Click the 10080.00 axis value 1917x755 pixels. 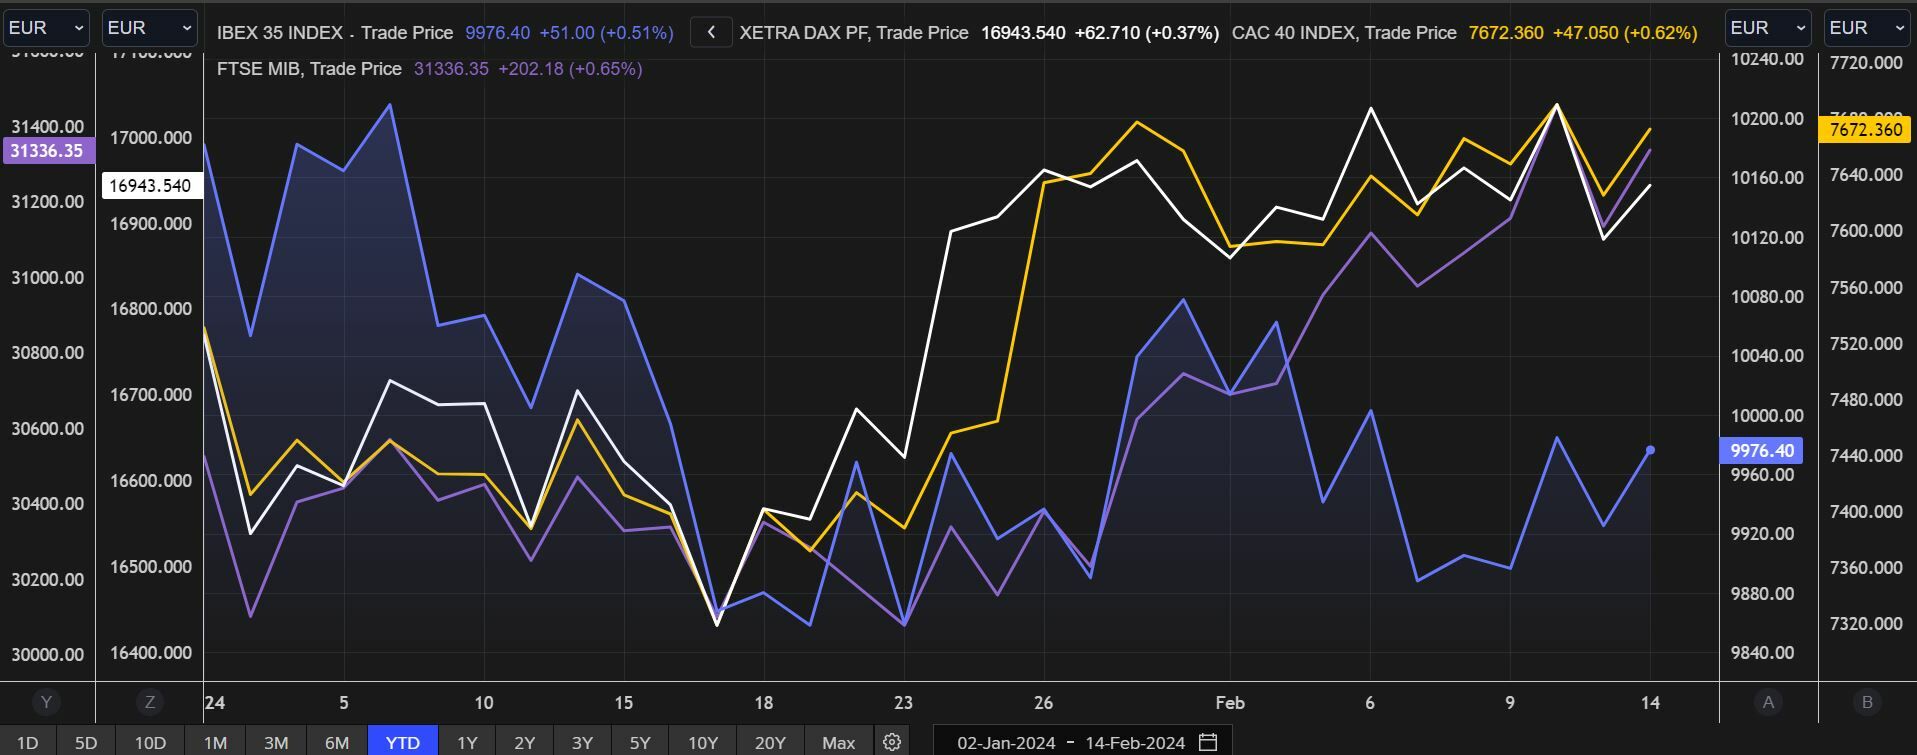coord(1767,297)
